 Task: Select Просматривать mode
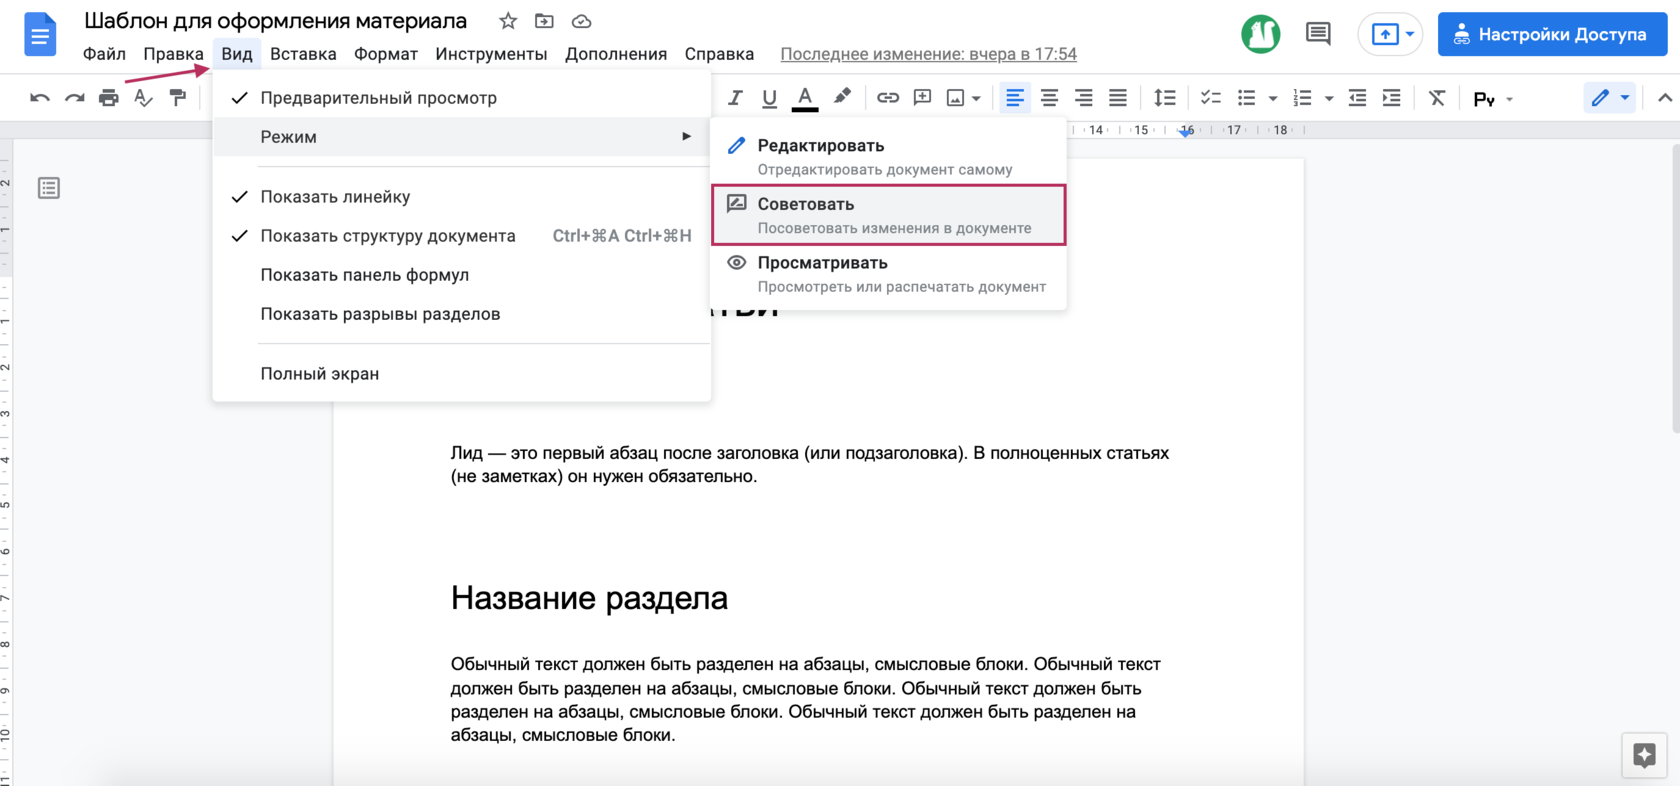[x=888, y=274]
